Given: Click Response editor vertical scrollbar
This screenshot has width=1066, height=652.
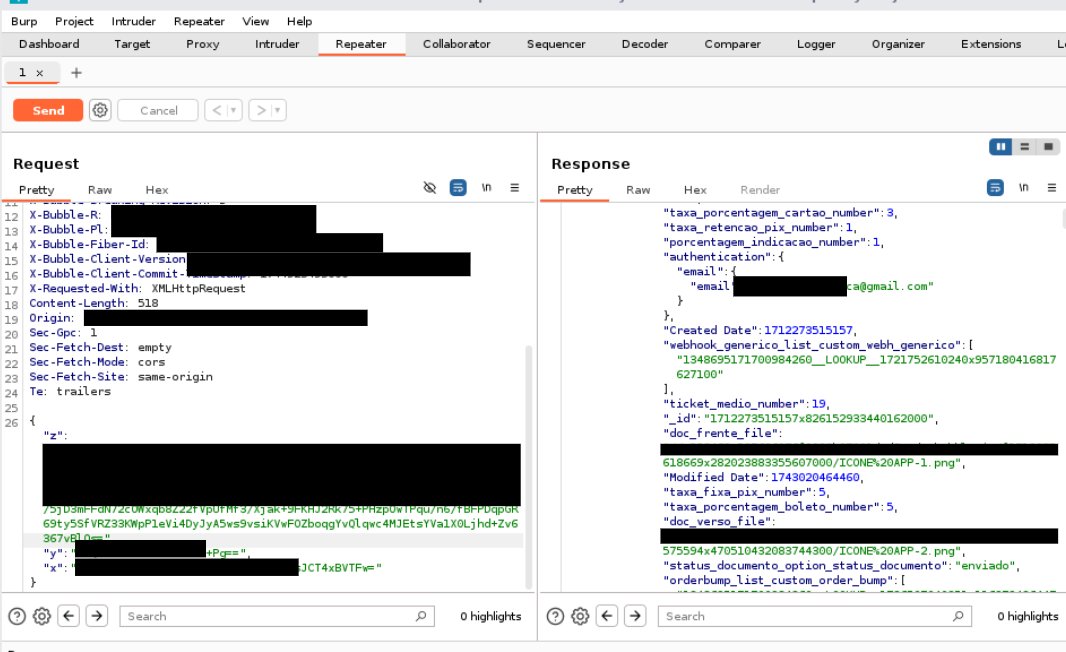Looking at the screenshot, I should [1063, 218].
